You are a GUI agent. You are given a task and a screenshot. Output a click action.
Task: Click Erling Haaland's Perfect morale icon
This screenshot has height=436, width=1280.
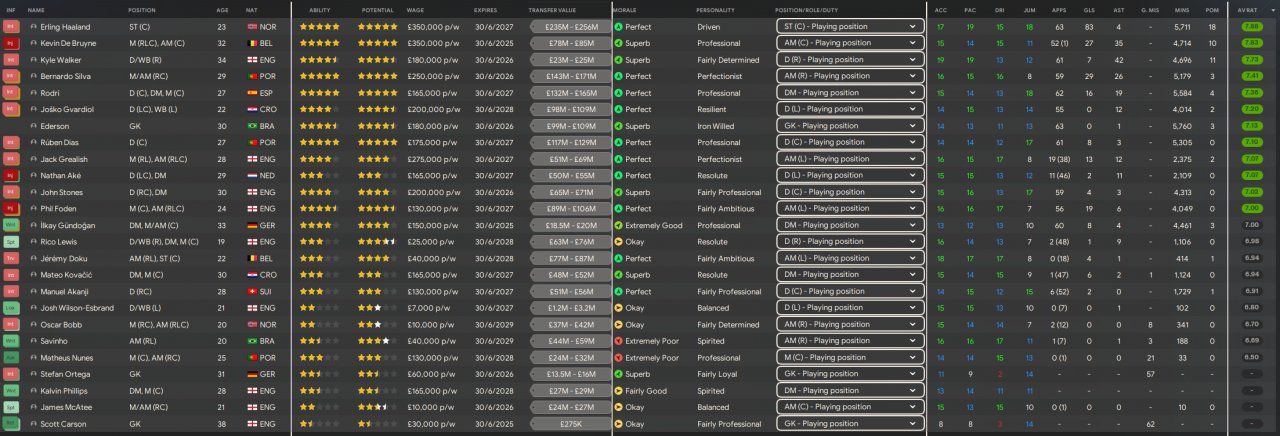pos(618,27)
